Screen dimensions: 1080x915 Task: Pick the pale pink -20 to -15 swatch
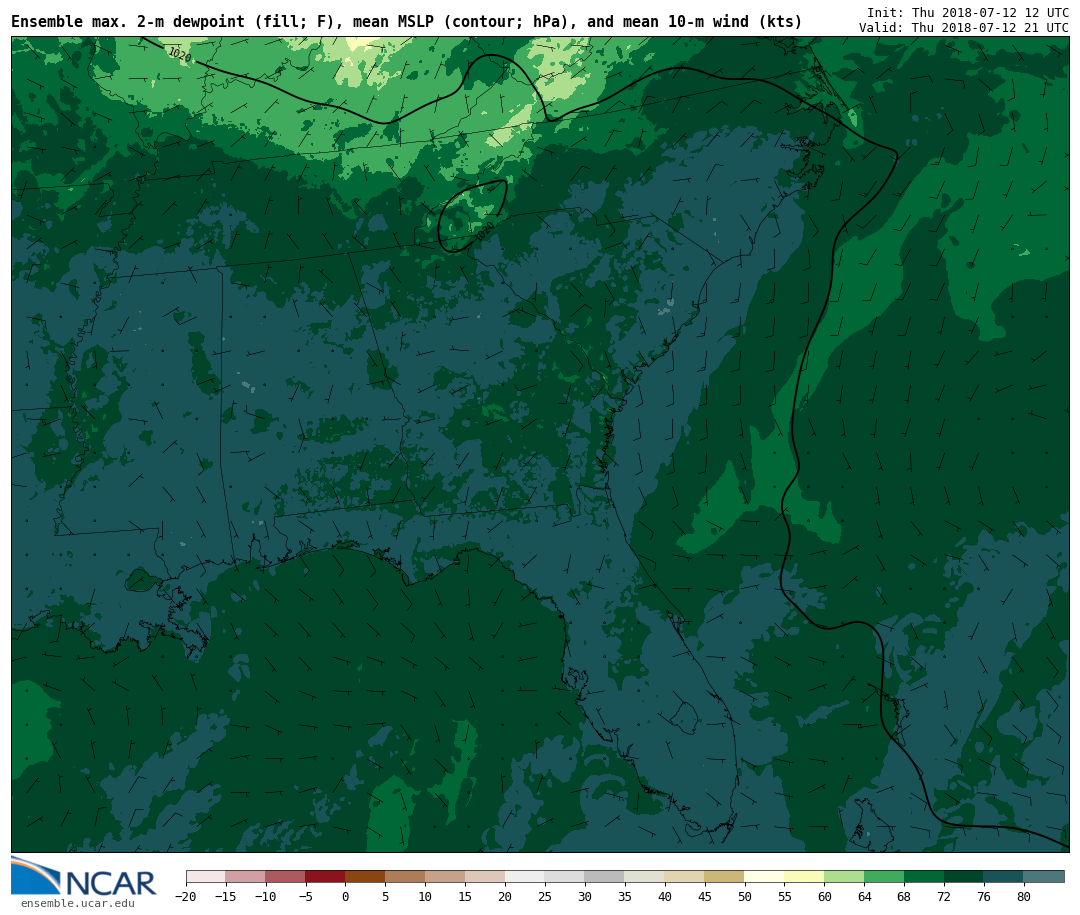coord(205,876)
